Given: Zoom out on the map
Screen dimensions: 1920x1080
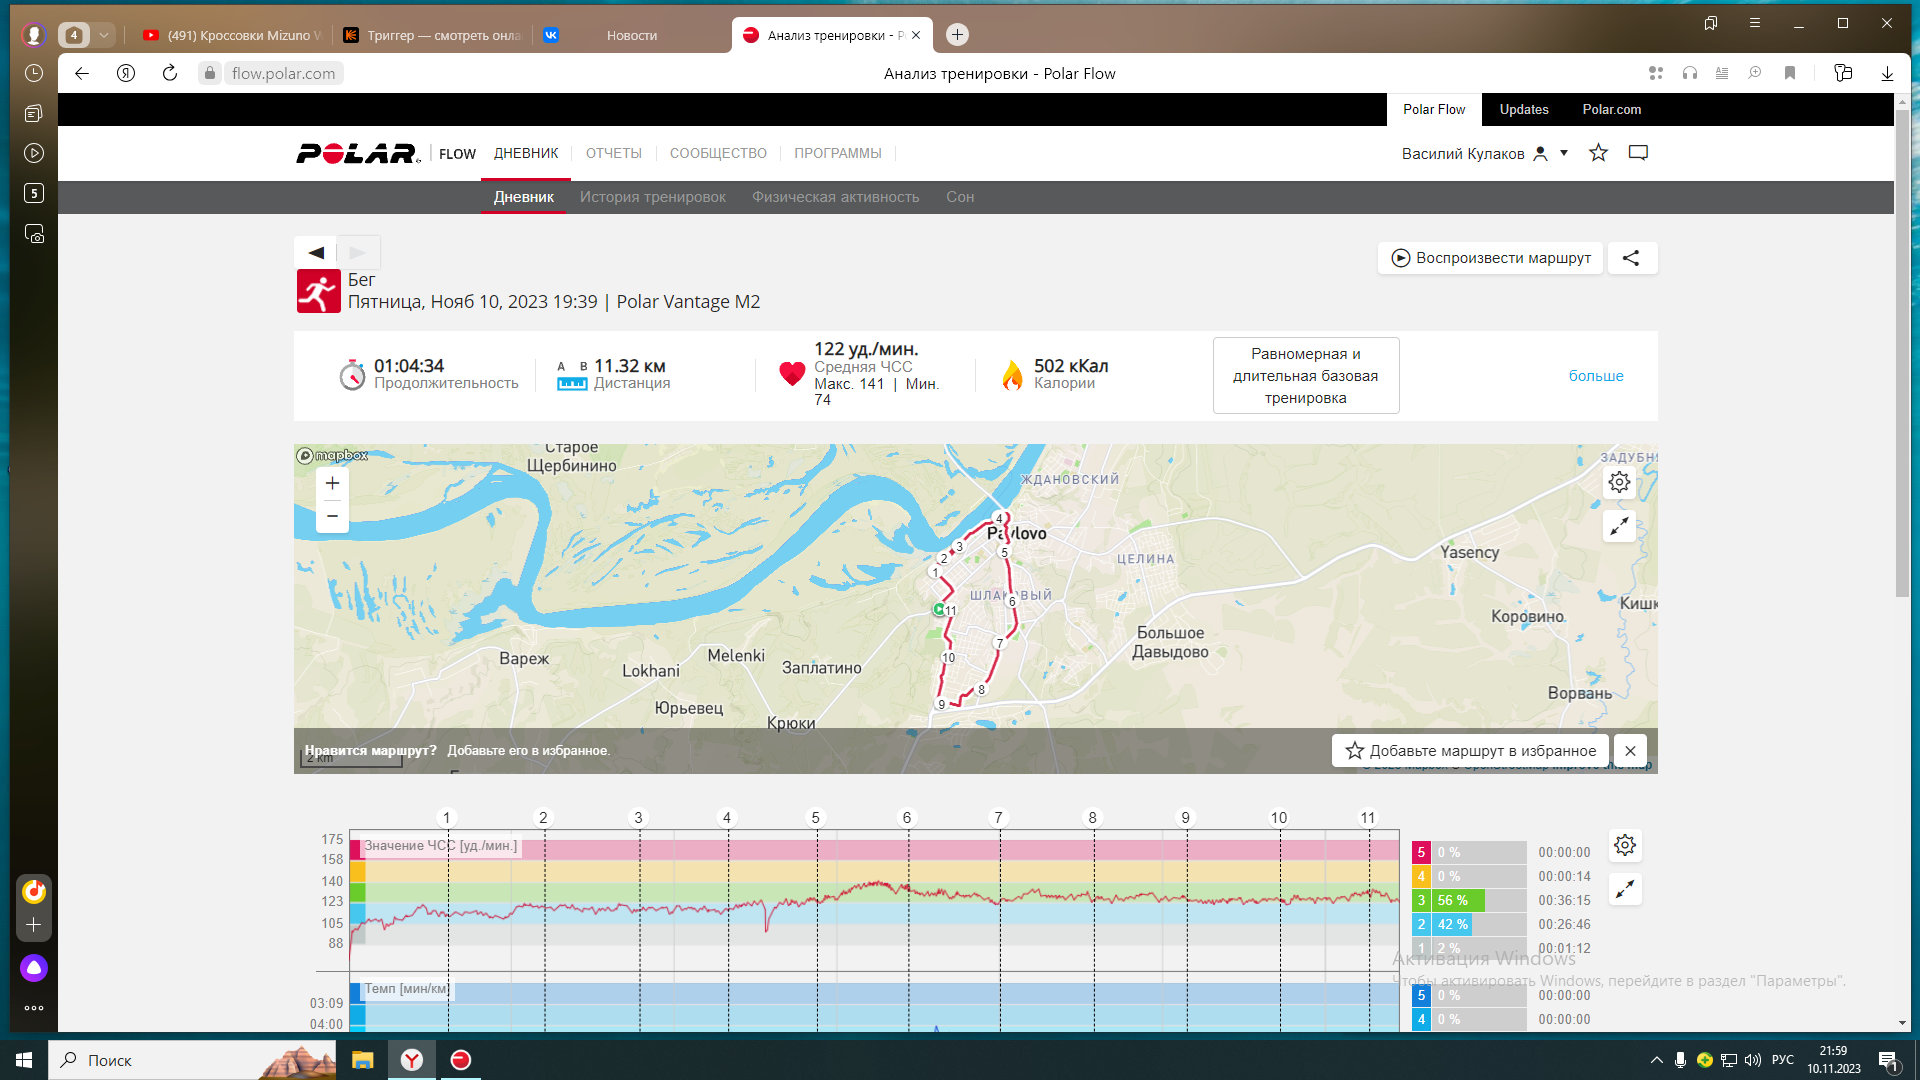Looking at the screenshot, I should tap(333, 516).
